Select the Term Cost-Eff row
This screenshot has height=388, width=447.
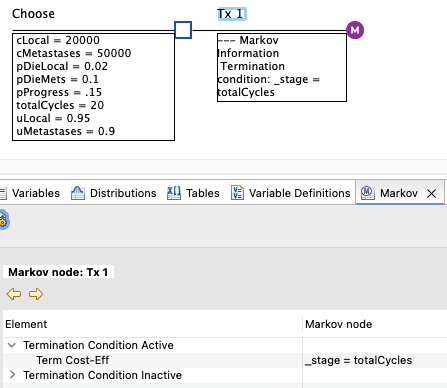point(223,360)
